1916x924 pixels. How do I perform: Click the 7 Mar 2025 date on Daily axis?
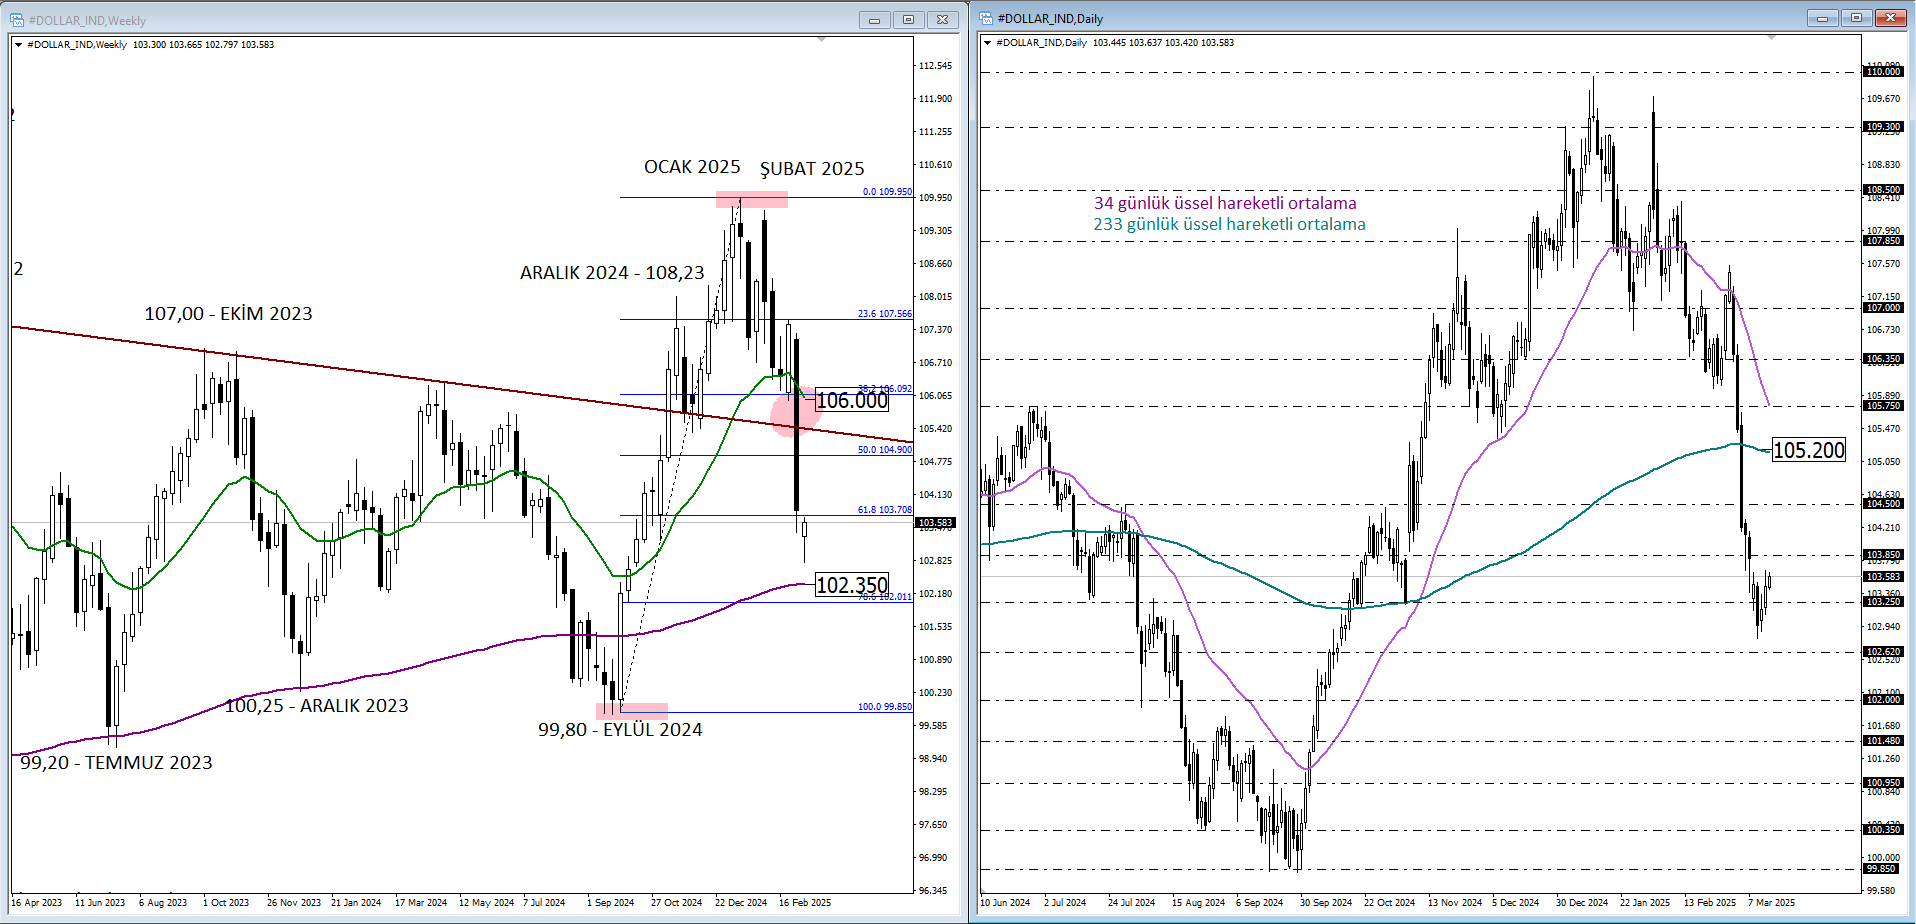tap(1771, 903)
